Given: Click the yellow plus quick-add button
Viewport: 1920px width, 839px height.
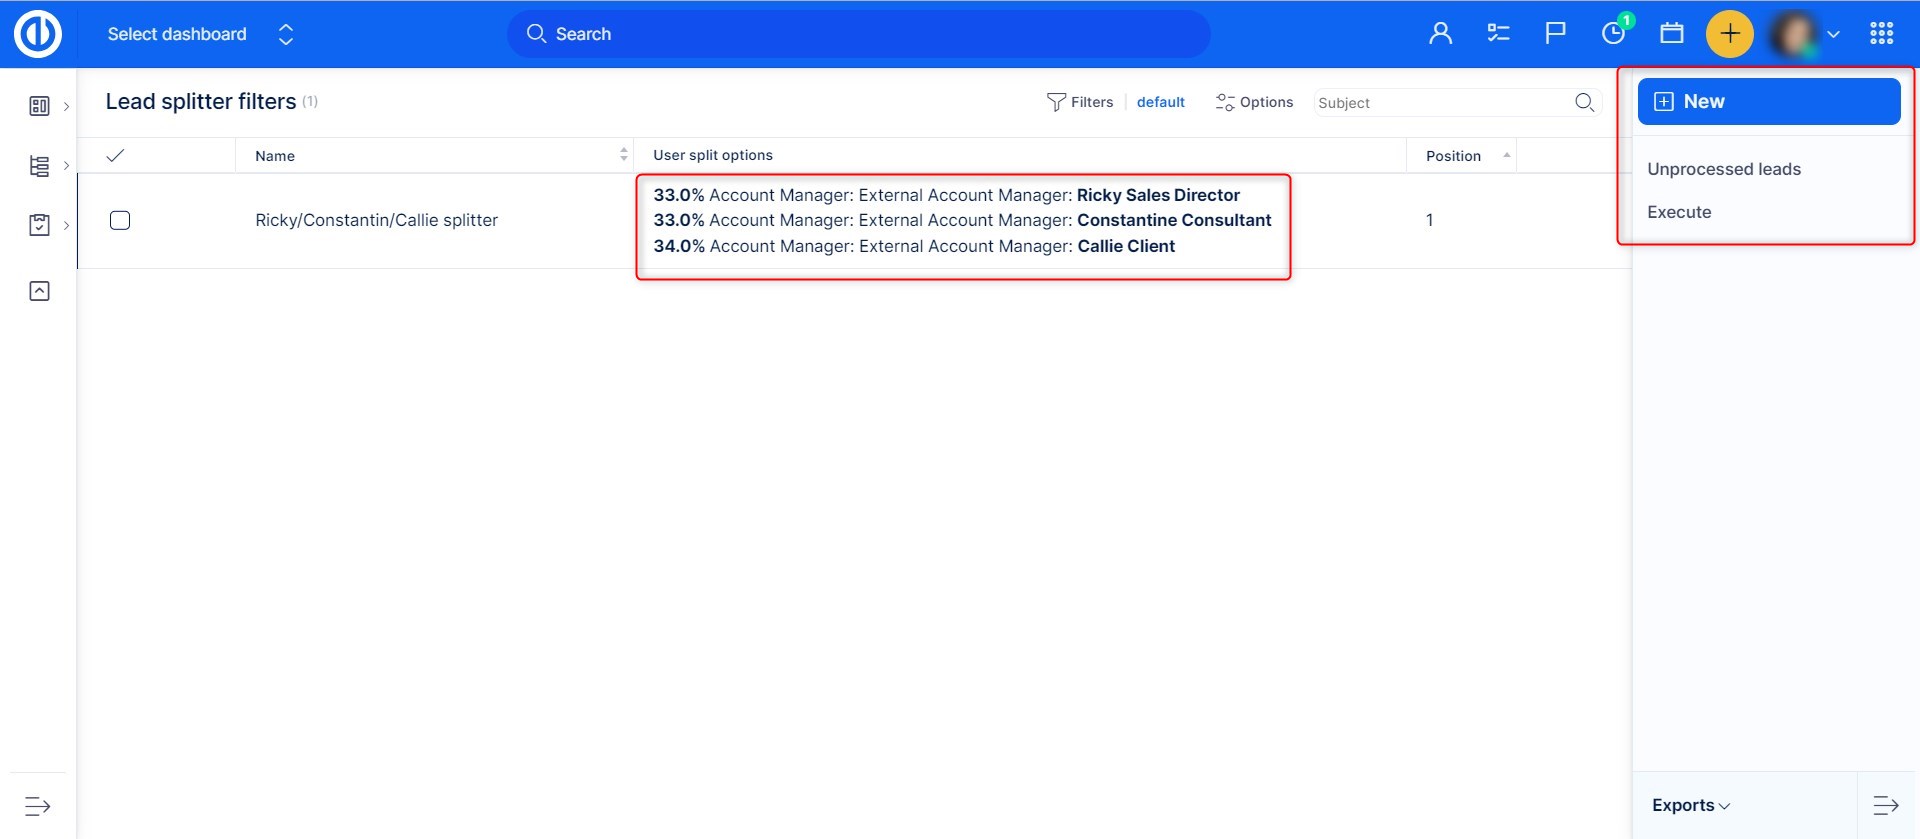Looking at the screenshot, I should pos(1729,34).
